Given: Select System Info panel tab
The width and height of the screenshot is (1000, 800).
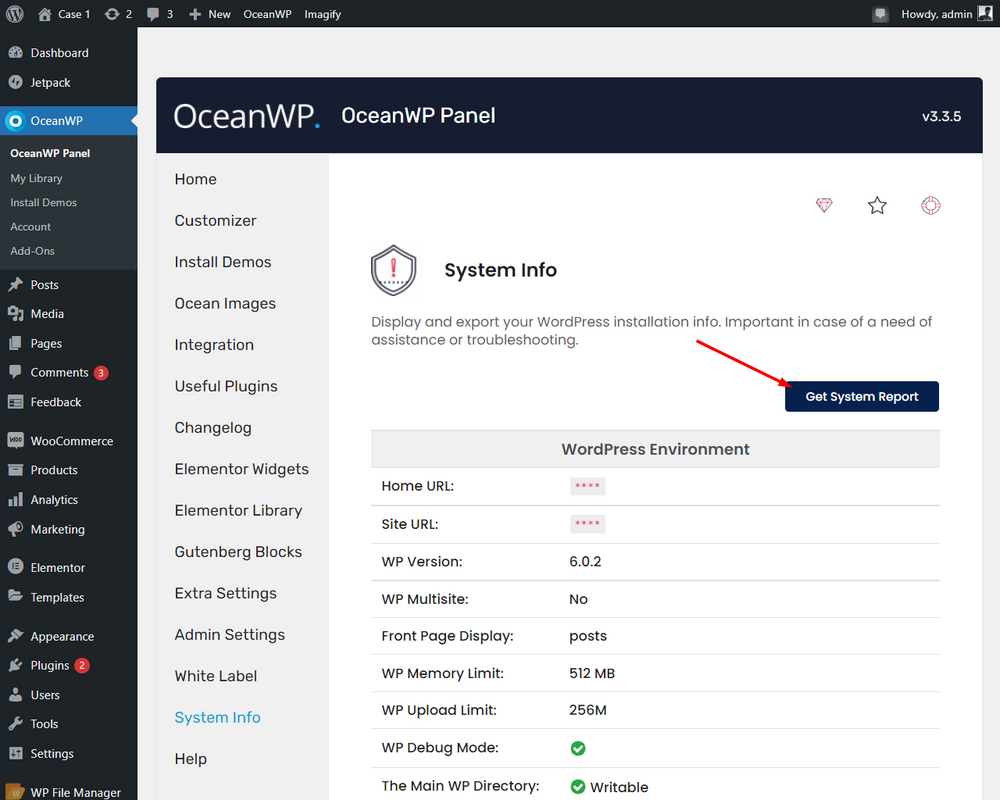Looking at the screenshot, I should coord(217,718).
